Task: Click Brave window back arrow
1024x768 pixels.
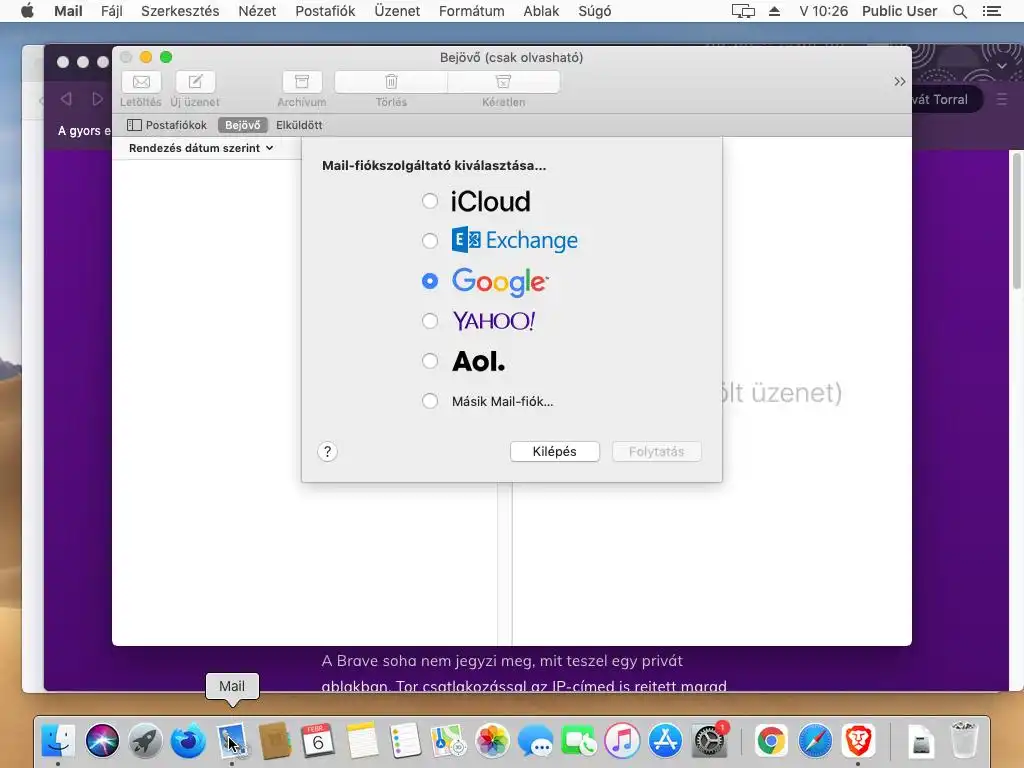Action: click(x=66, y=99)
